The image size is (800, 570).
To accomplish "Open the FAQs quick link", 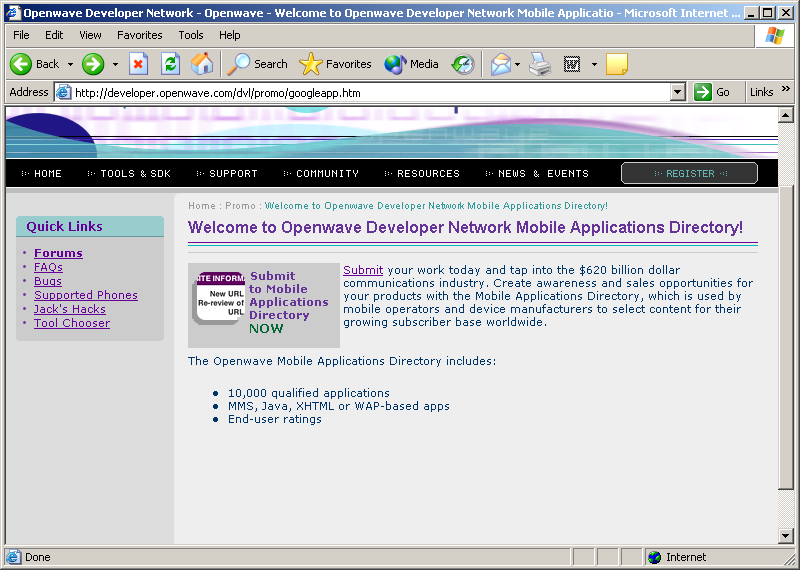I will (x=48, y=267).
